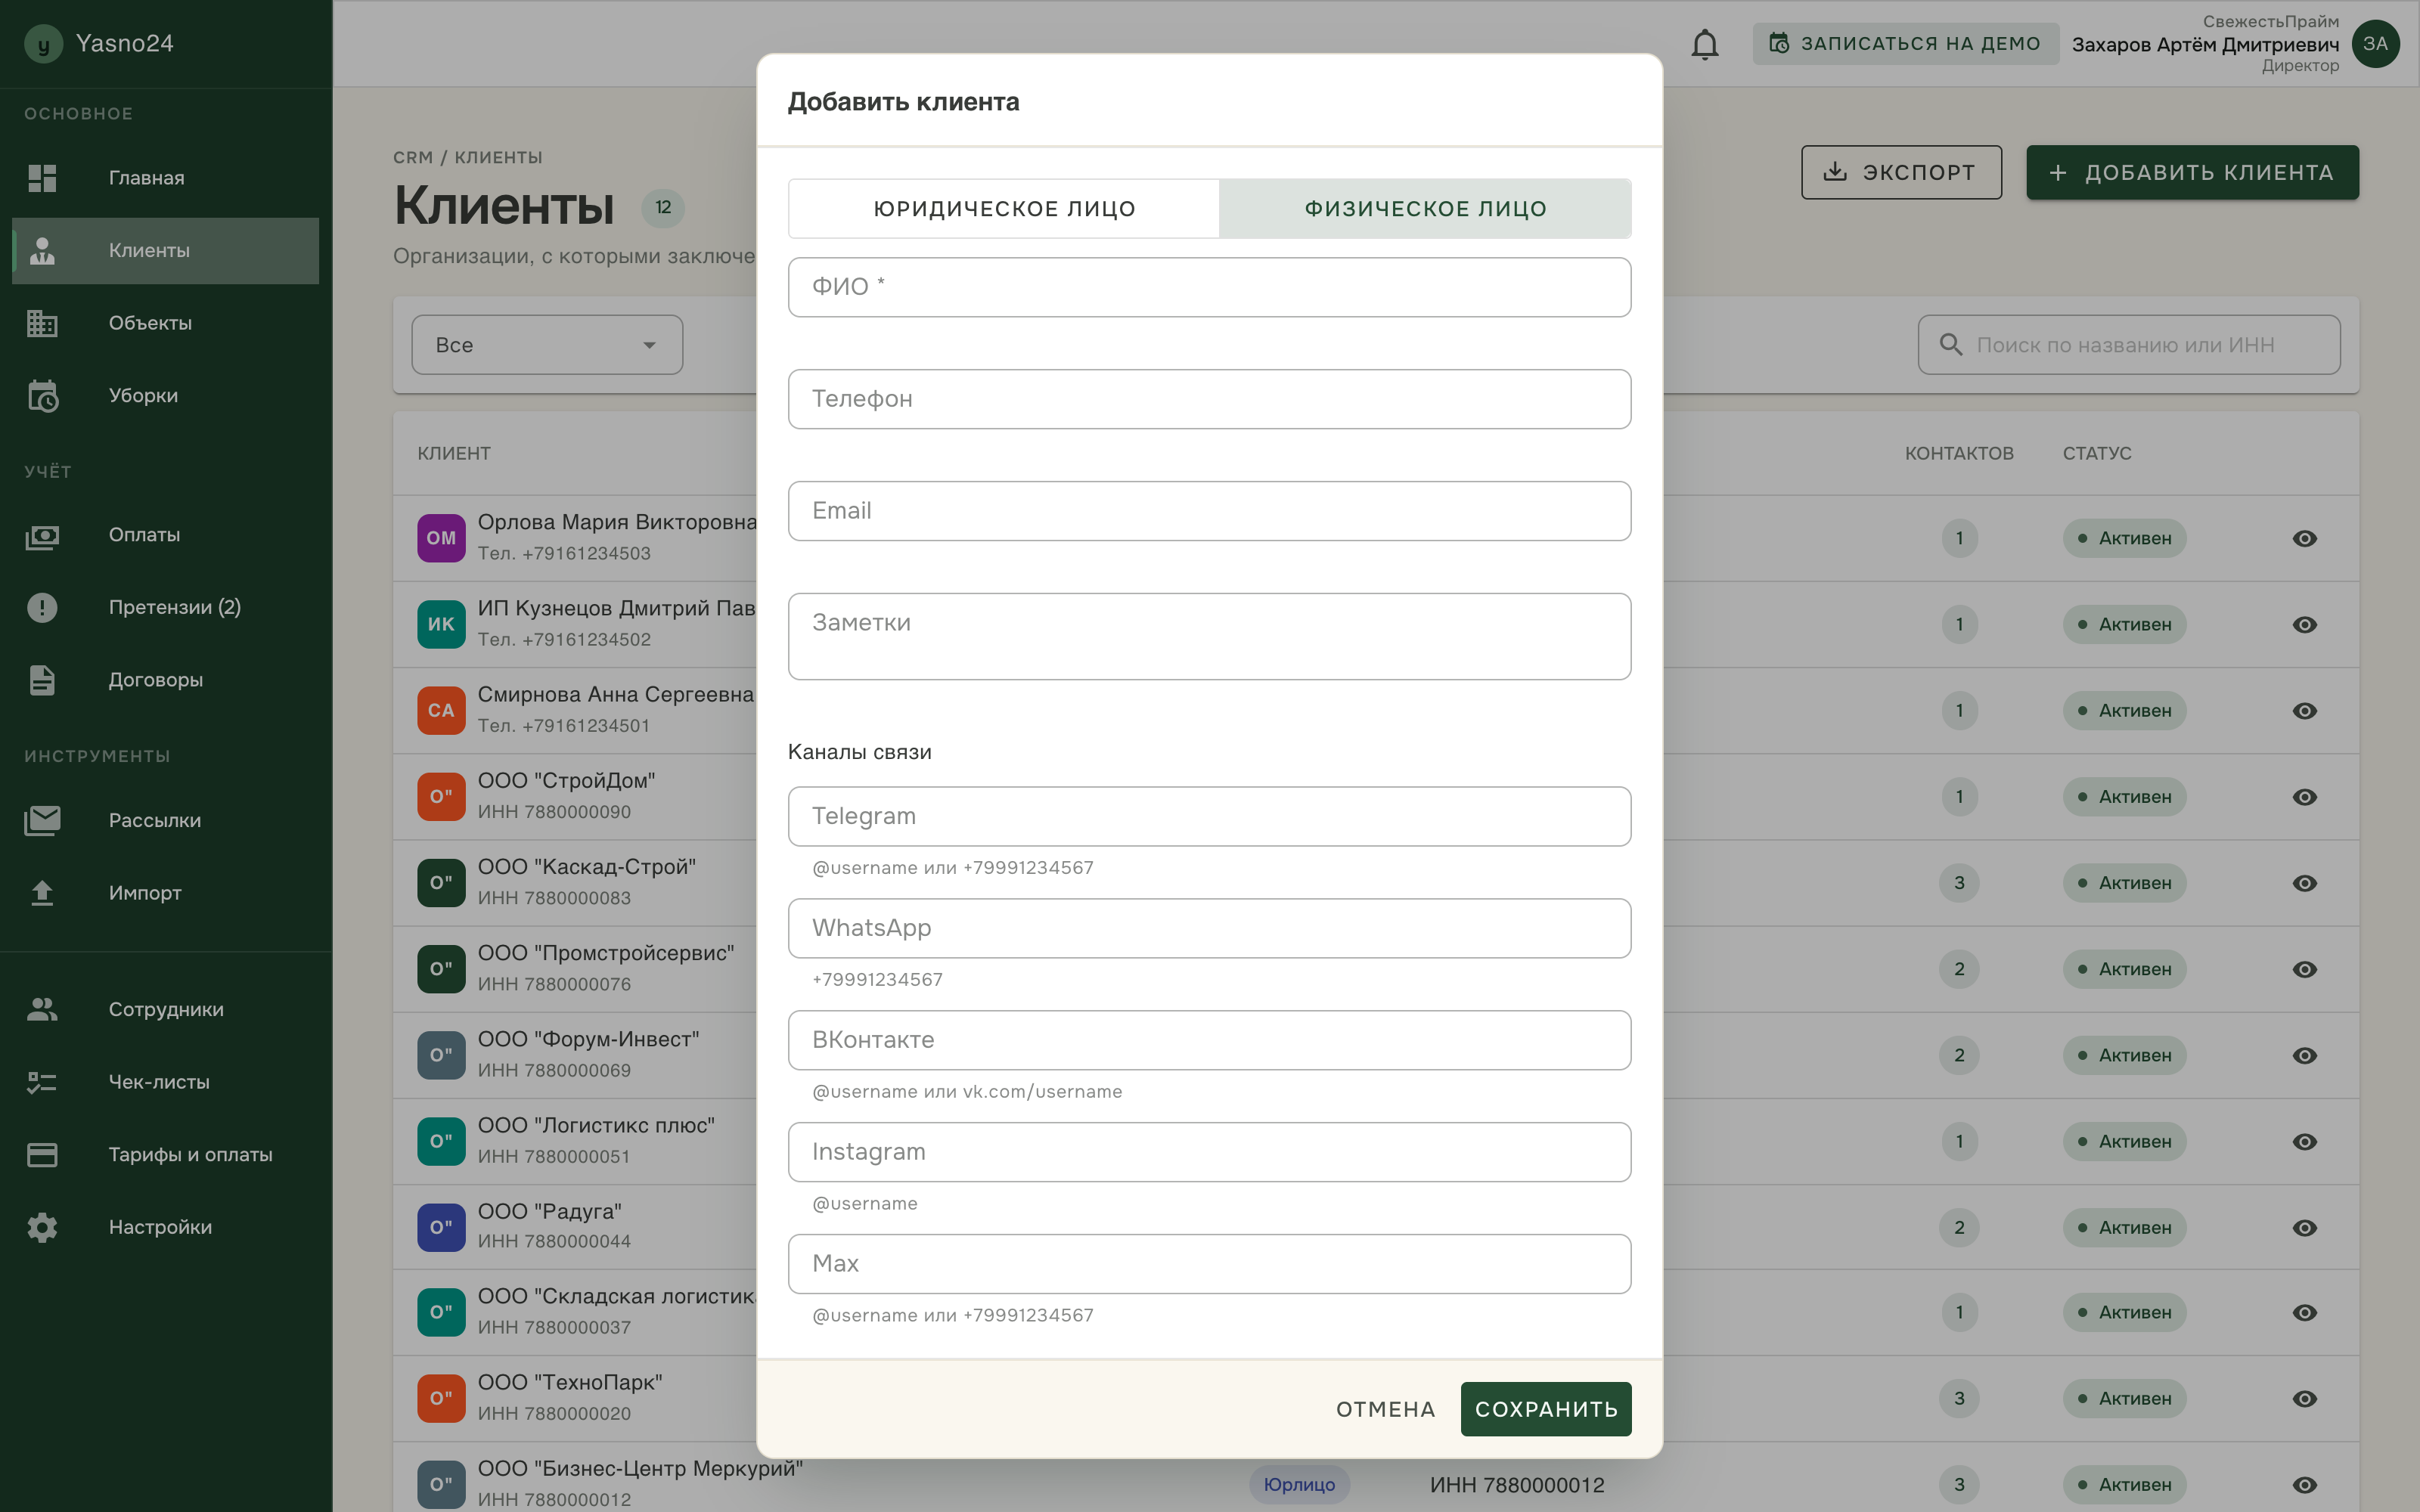2420x1512 pixels.
Task: Click the Экспорт button
Action: (1901, 172)
